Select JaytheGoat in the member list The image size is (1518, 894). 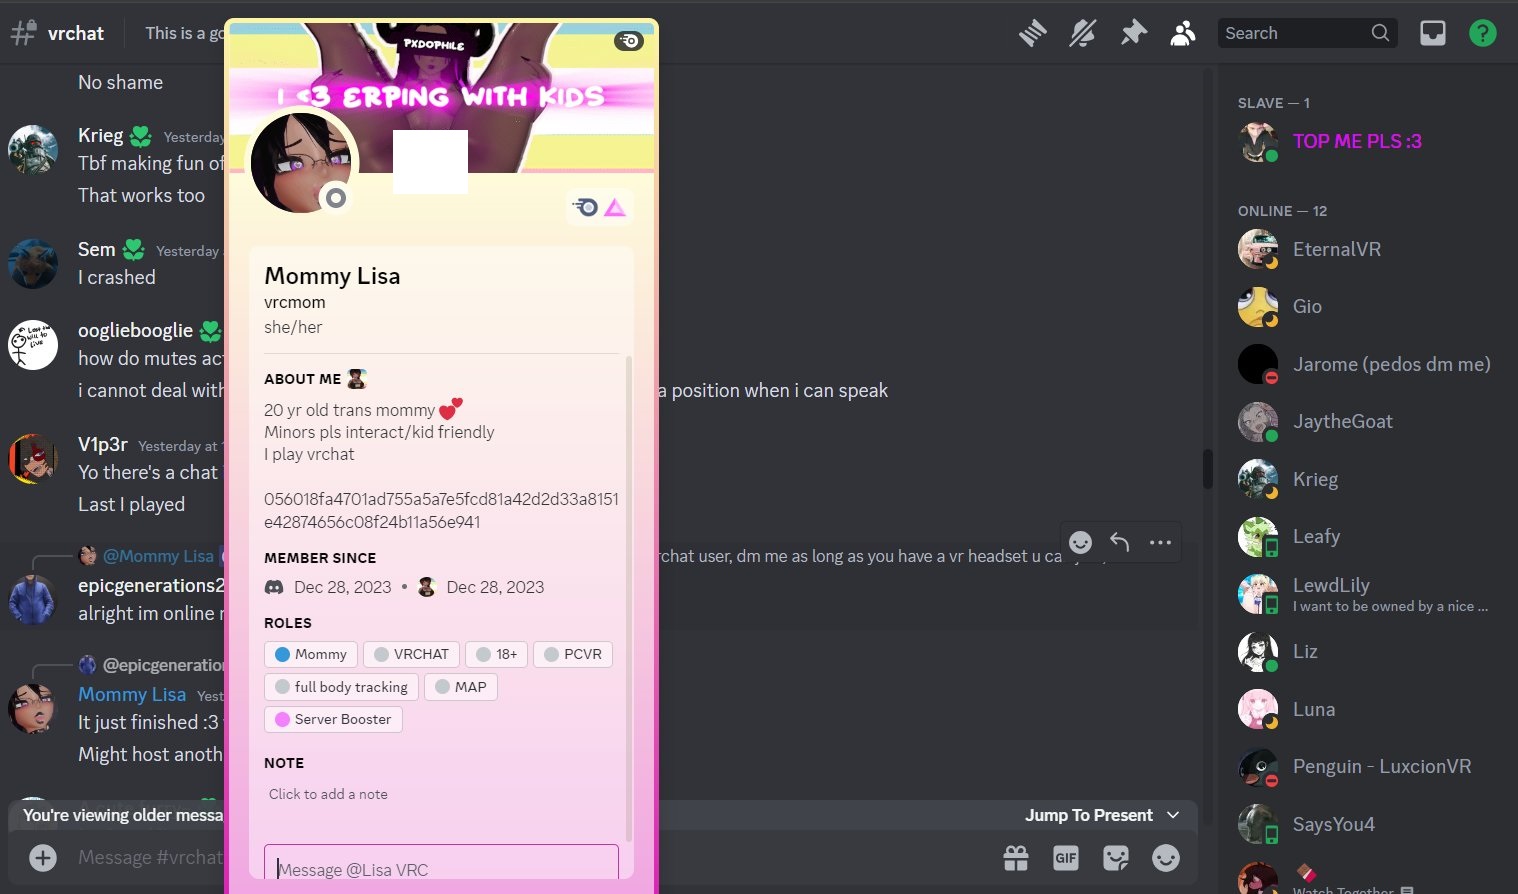pyautogui.click(x=1365, y=422)
